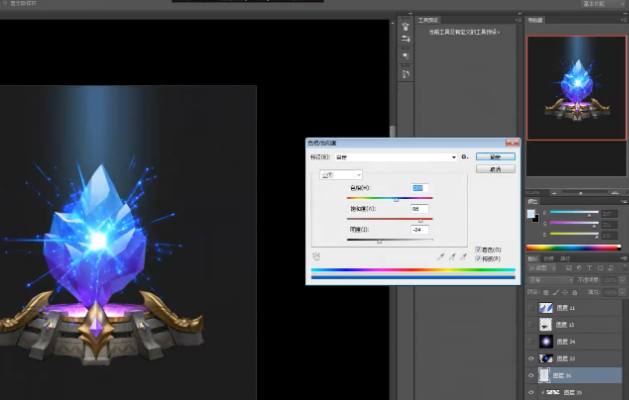Hide layer 36 using its eye icon

pyautogui.click(x=531, y=376)
